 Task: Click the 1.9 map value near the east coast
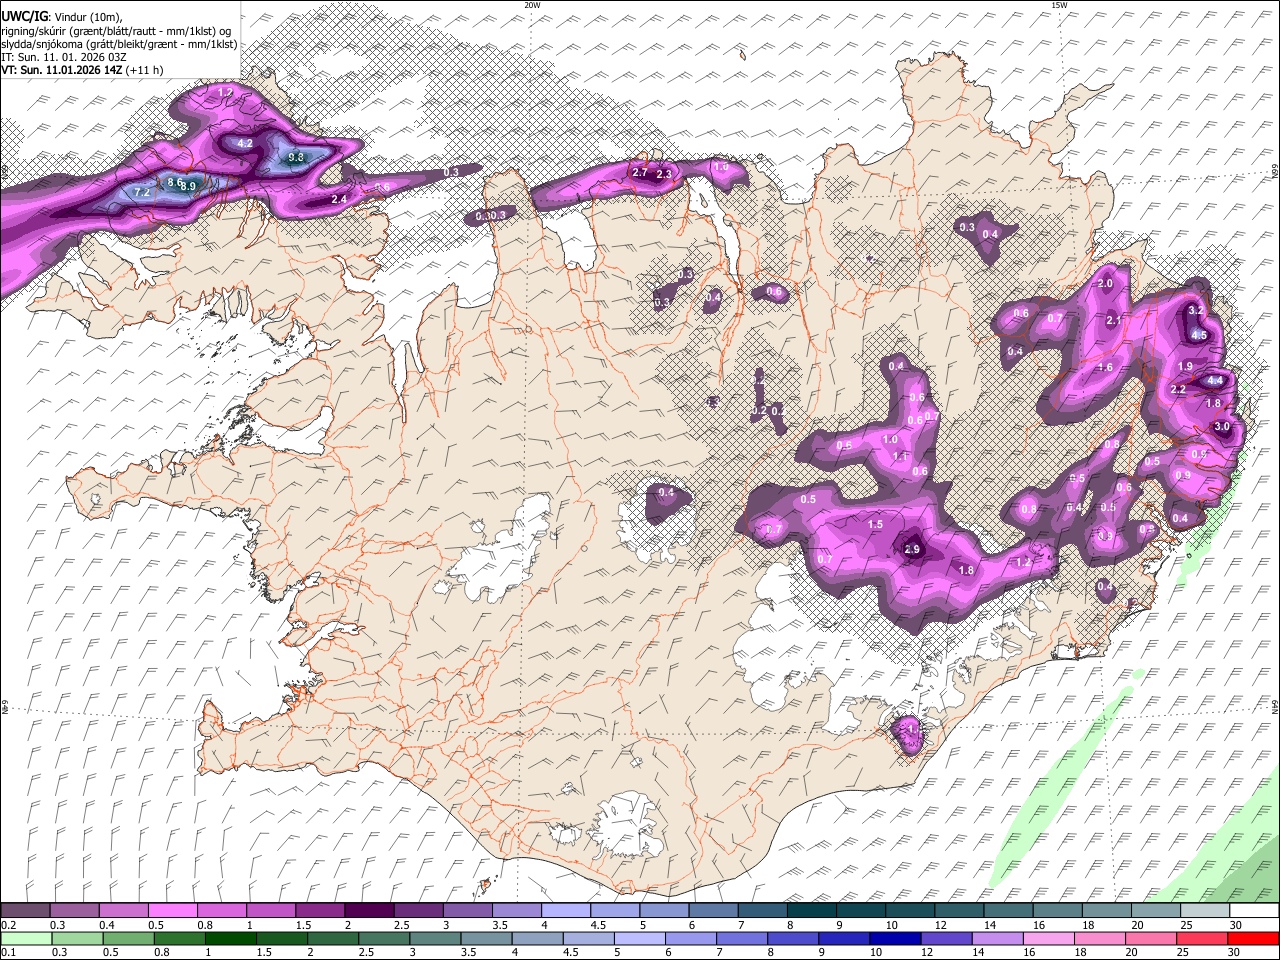coord(1186,366)
